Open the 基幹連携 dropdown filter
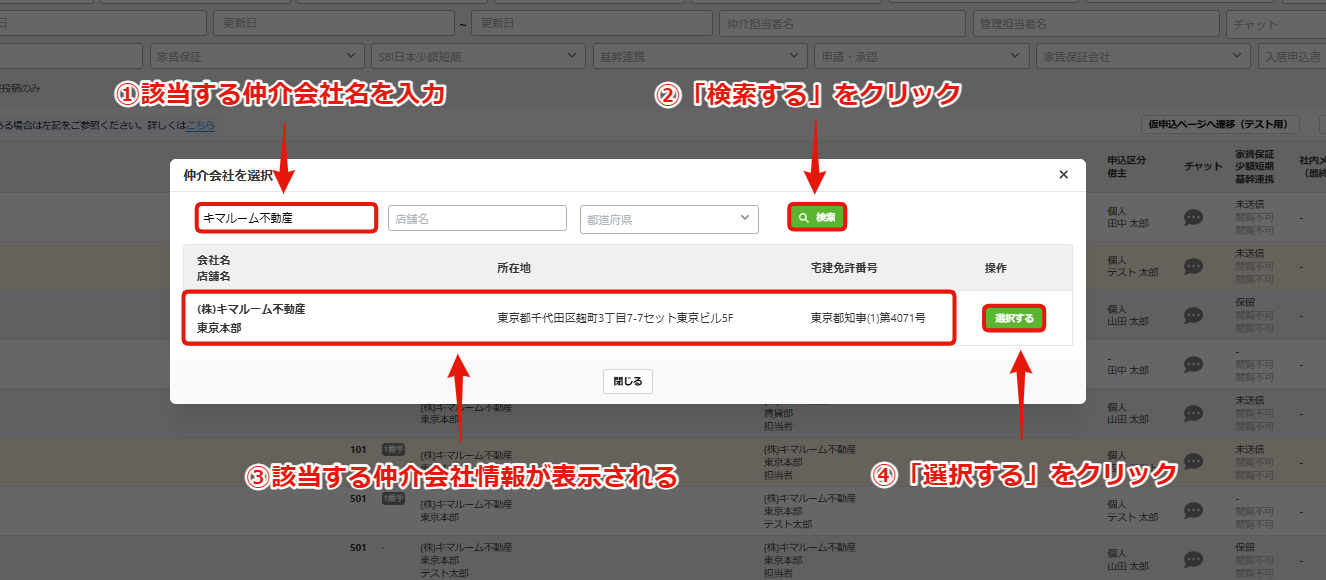 699,57
